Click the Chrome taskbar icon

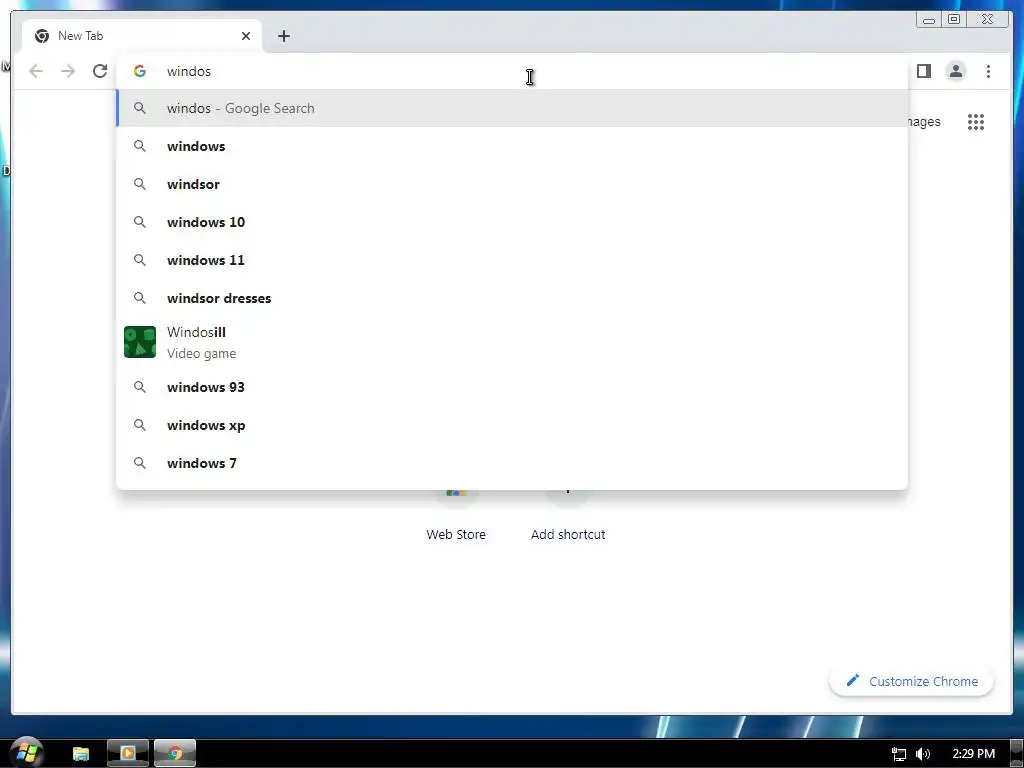click(174, 753)
